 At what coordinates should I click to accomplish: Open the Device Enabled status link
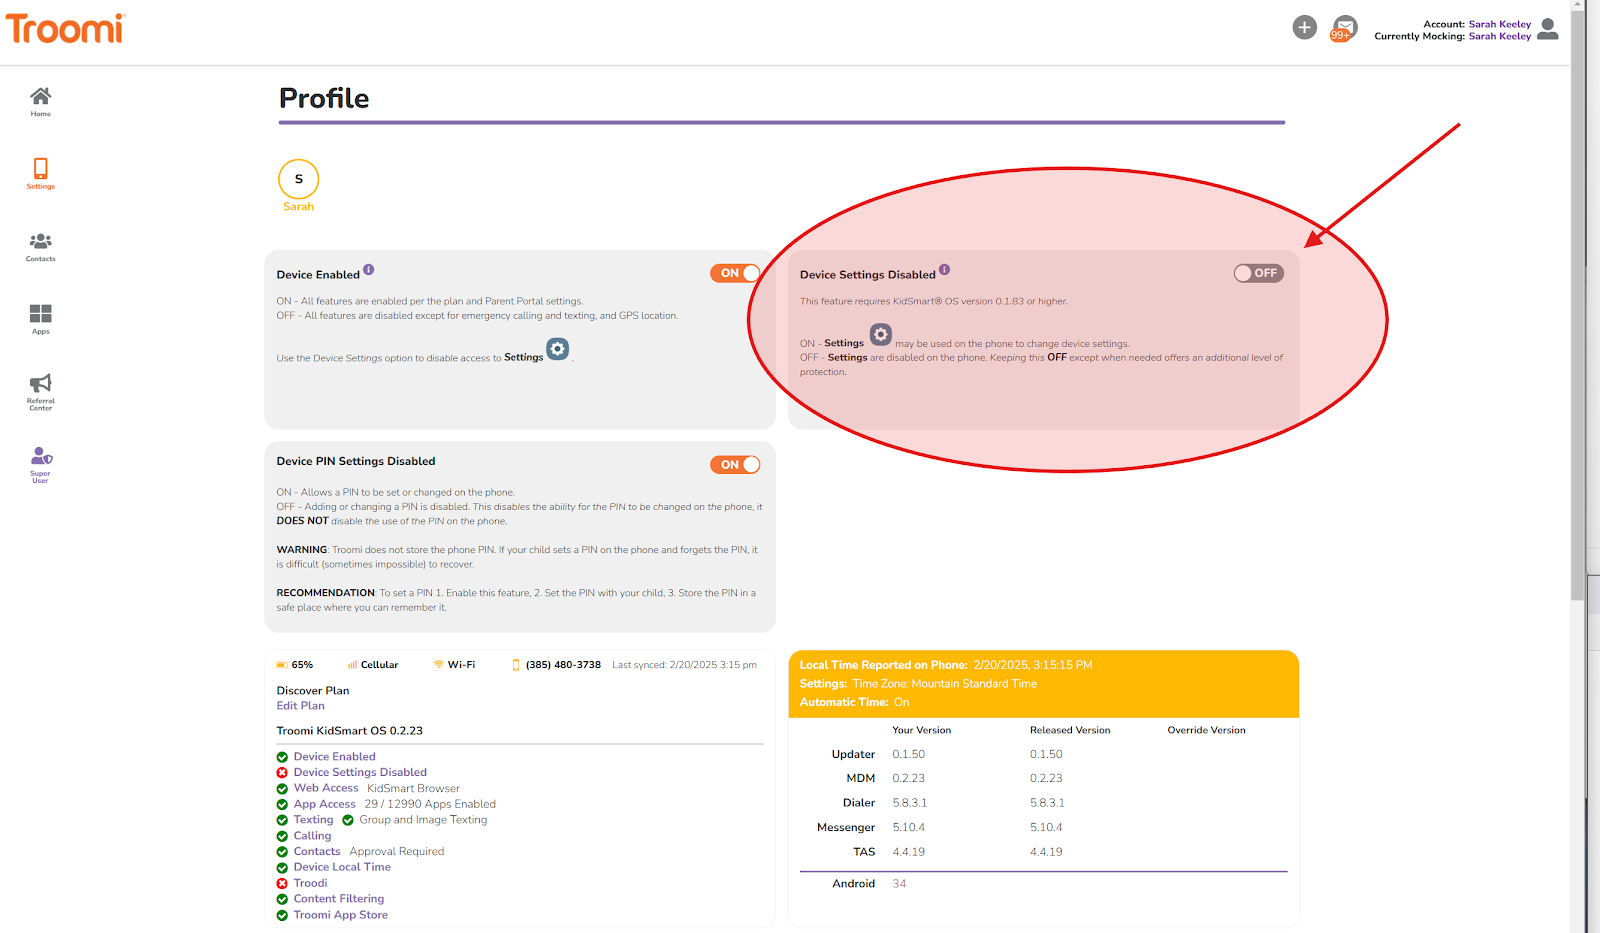point(334,757)
